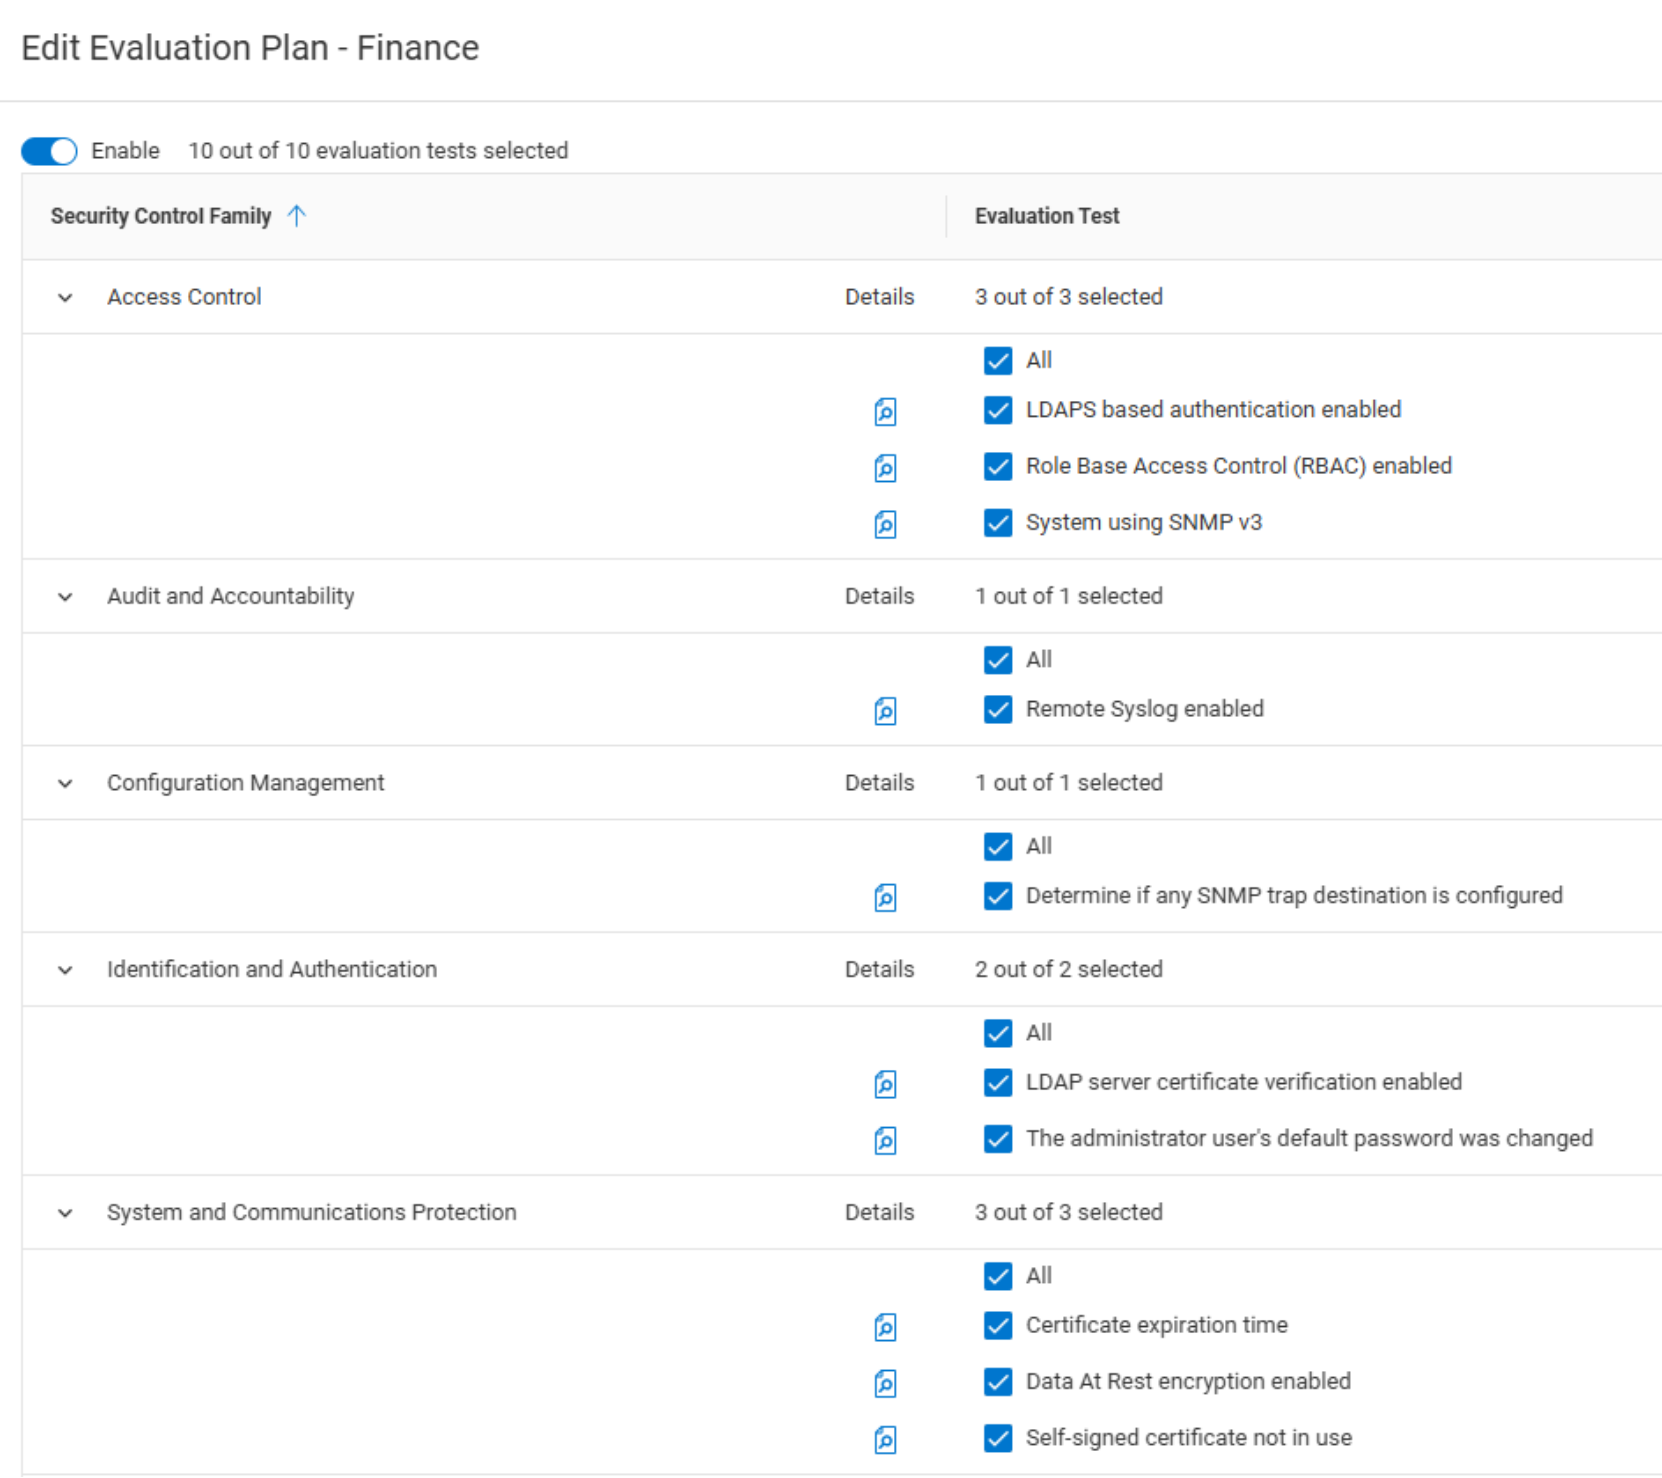Open details icon for Role Base Access Control
Image resolution: width=1662 pixels, height=1478 pixels.
click(885, 467)
